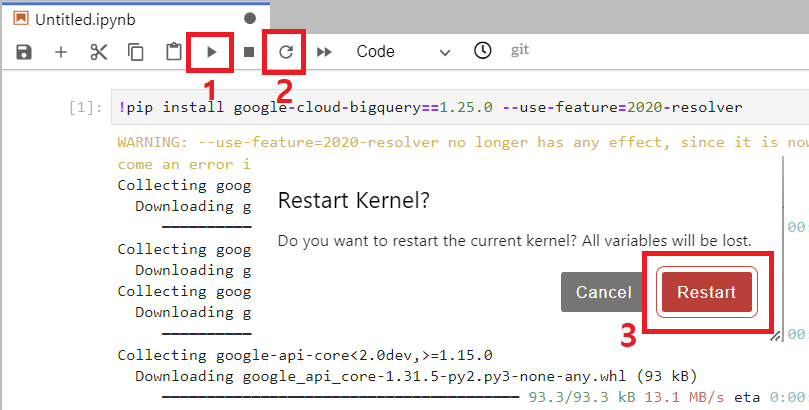809x410 pixels.
Task: Click the dialog resize handle corner
Action: click(x=775, y=336)
